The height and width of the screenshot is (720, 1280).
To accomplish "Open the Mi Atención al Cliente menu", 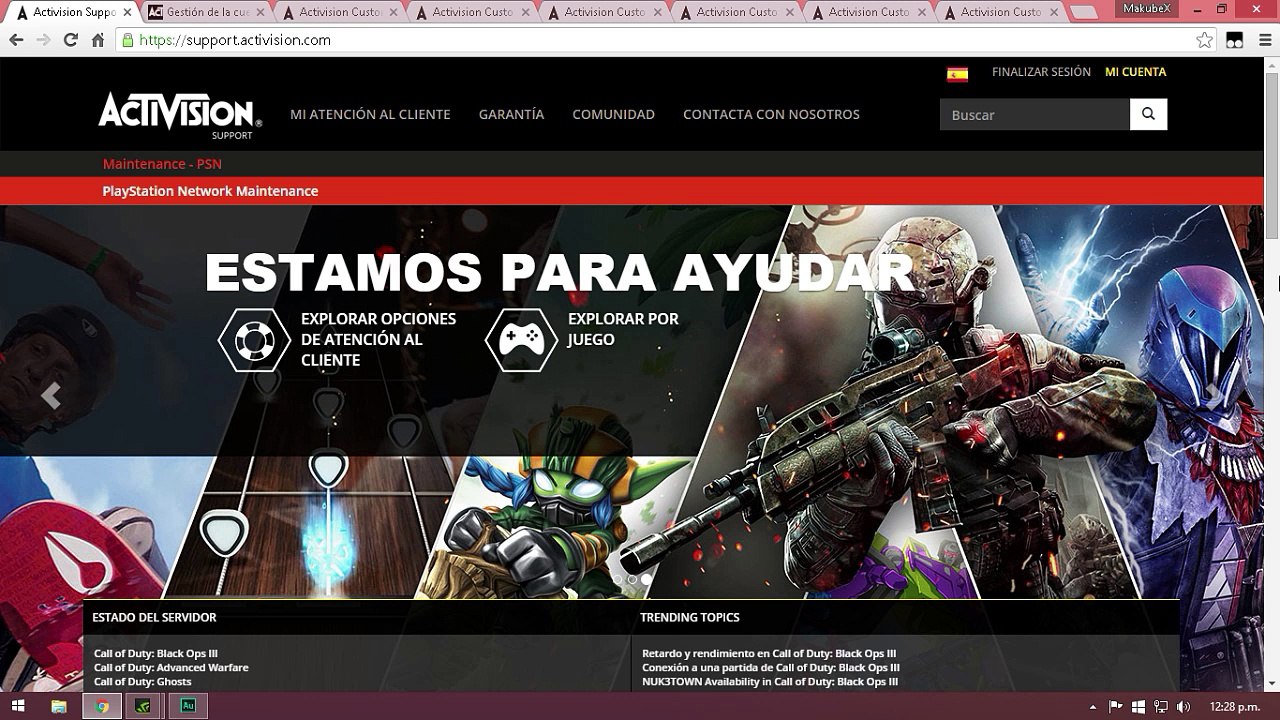I will tap(370, 114).
